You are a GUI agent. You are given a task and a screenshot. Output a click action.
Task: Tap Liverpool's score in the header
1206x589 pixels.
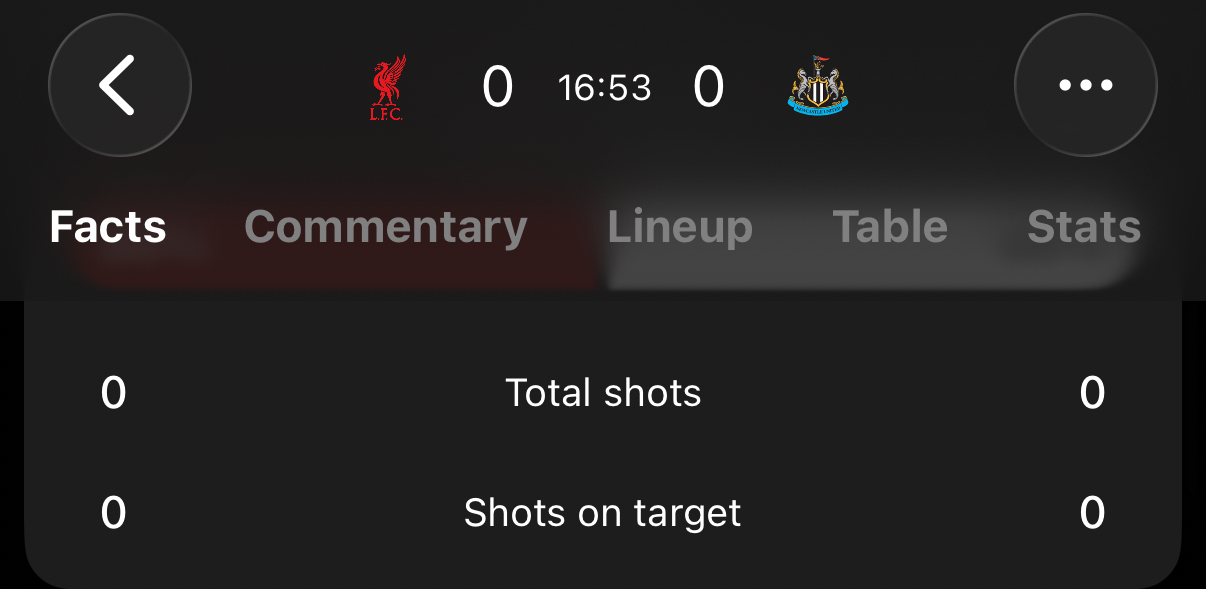coord(497,87)
